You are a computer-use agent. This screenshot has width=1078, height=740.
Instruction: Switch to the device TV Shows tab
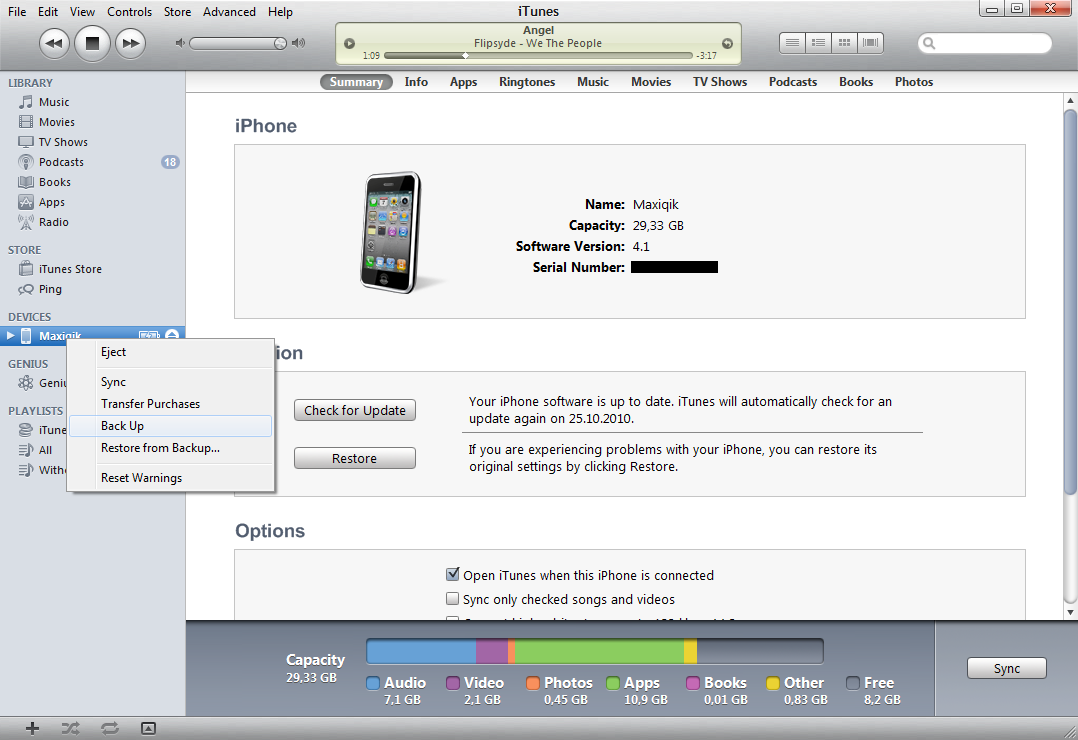point(720,82)
